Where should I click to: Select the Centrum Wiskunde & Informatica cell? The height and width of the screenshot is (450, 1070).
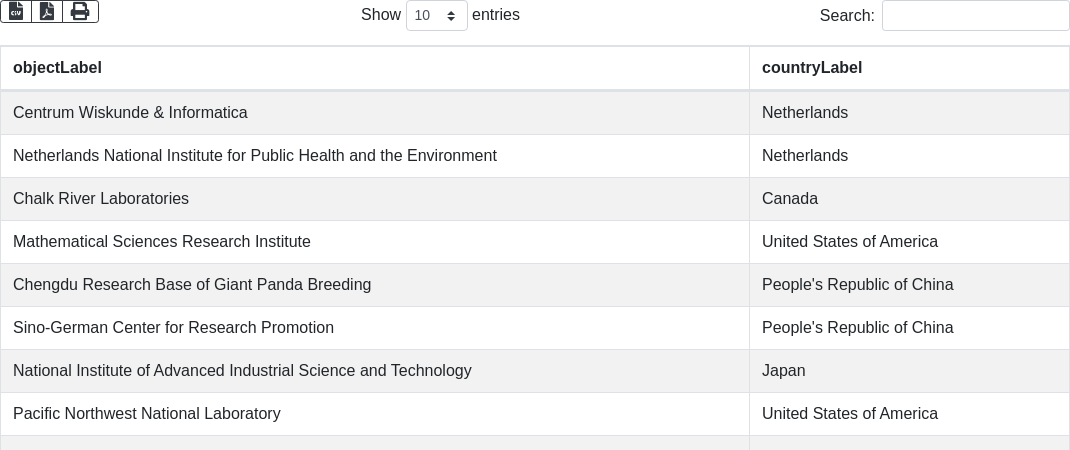pyautogui.click(x=130, y=113)
